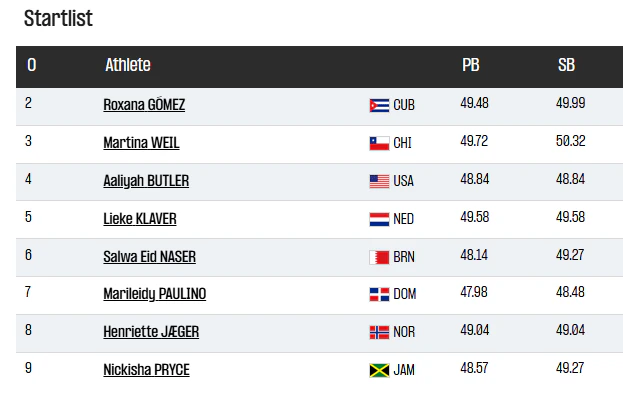Screen dimensions: 623x395
Task: Open Salwa Eid NASER athlete profile
Action: (149, 257)
